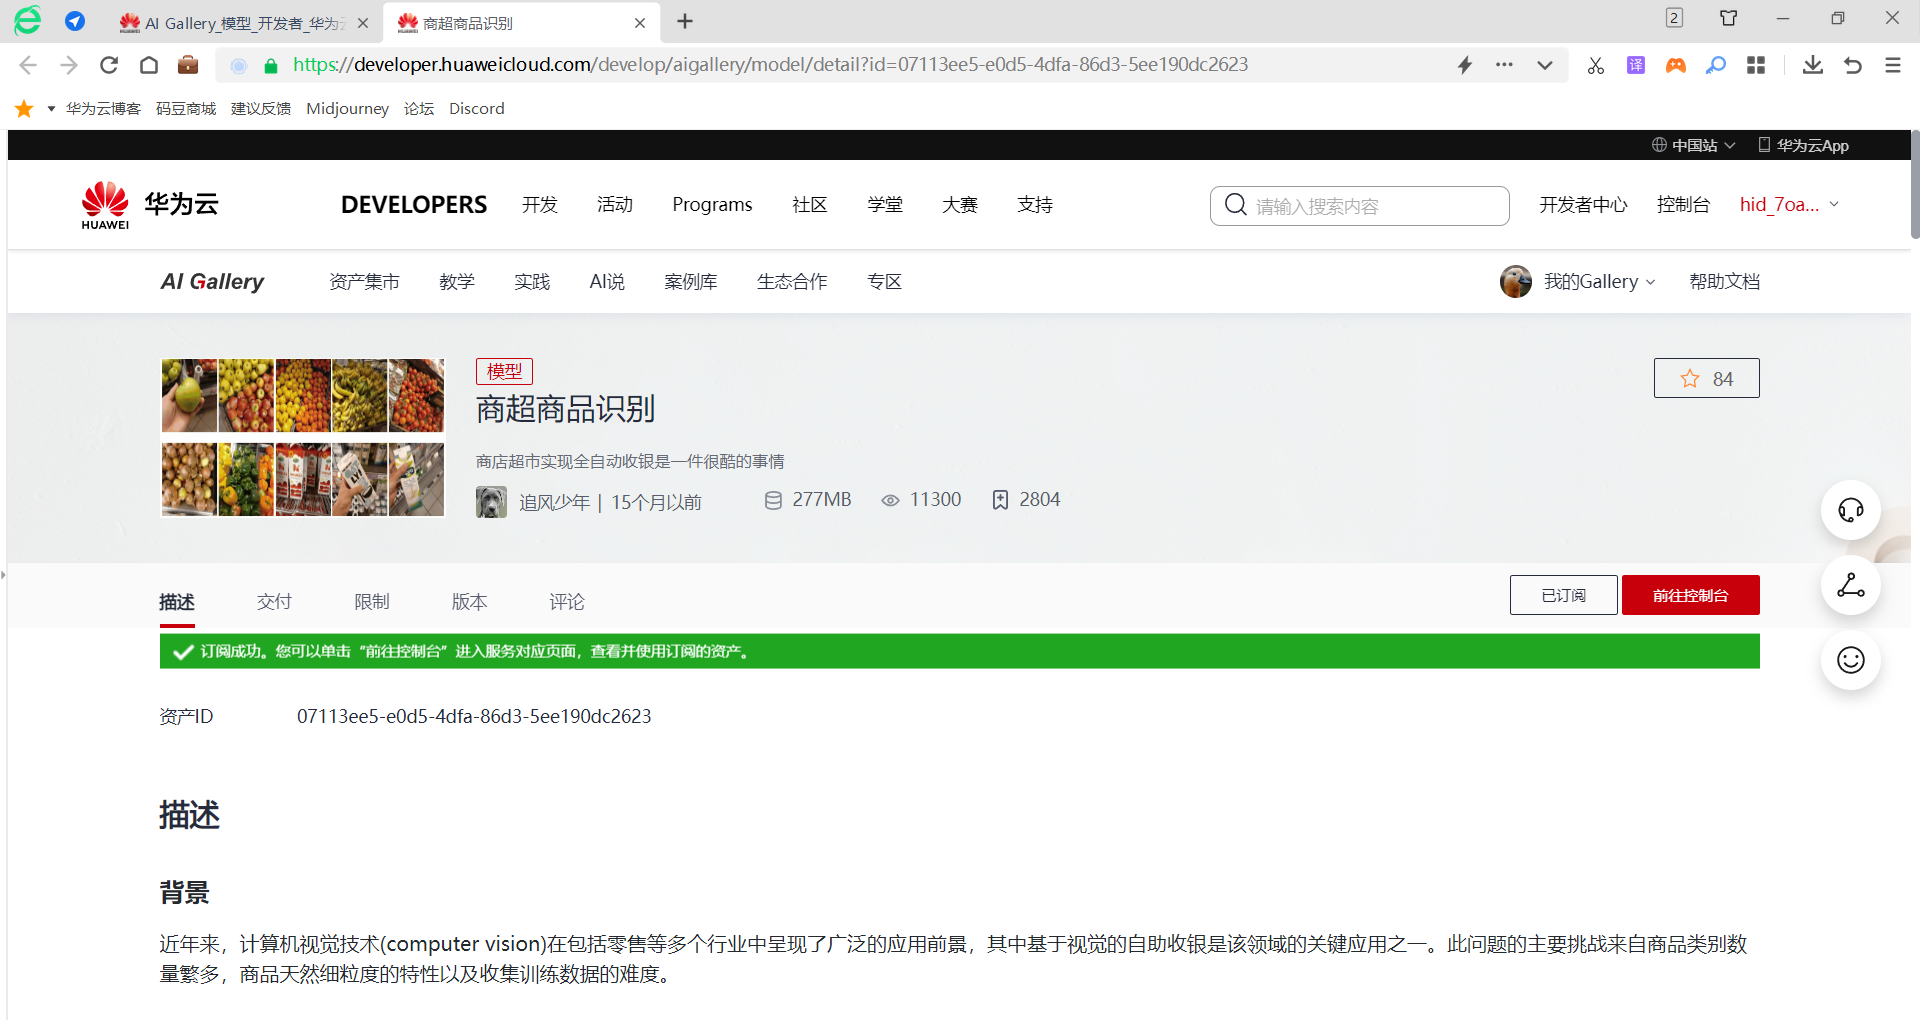Open a new browser tab
The height and width of the screenshot is (1020, 1920).
685,22
